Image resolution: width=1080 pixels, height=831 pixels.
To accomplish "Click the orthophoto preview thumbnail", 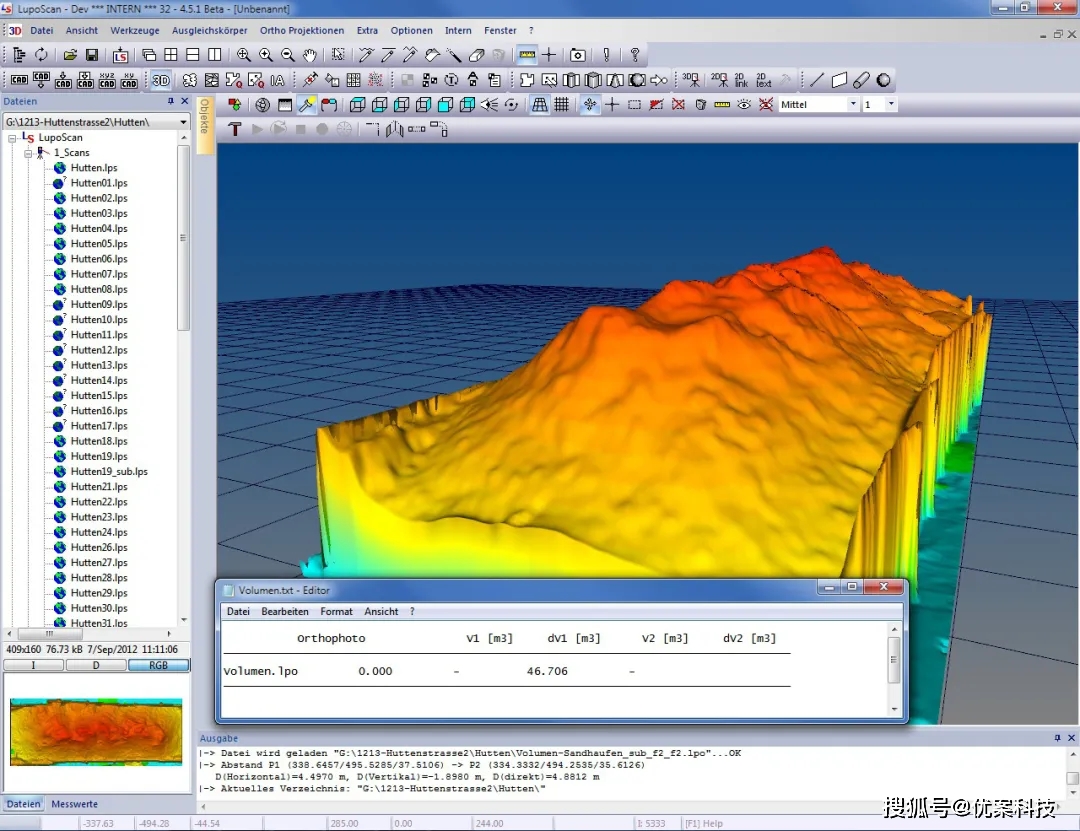I will pyautogui.click(x=96, y=731).
